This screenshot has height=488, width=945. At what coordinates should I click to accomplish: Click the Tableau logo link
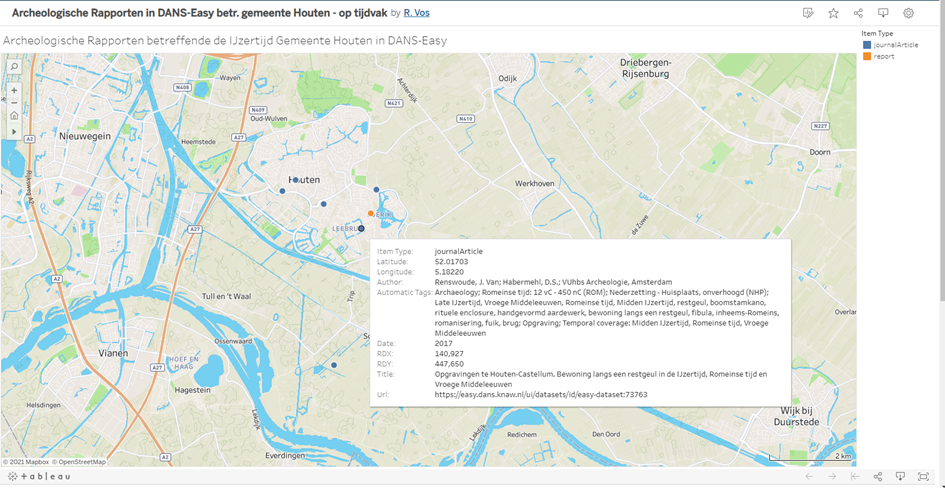coord(41,477)
